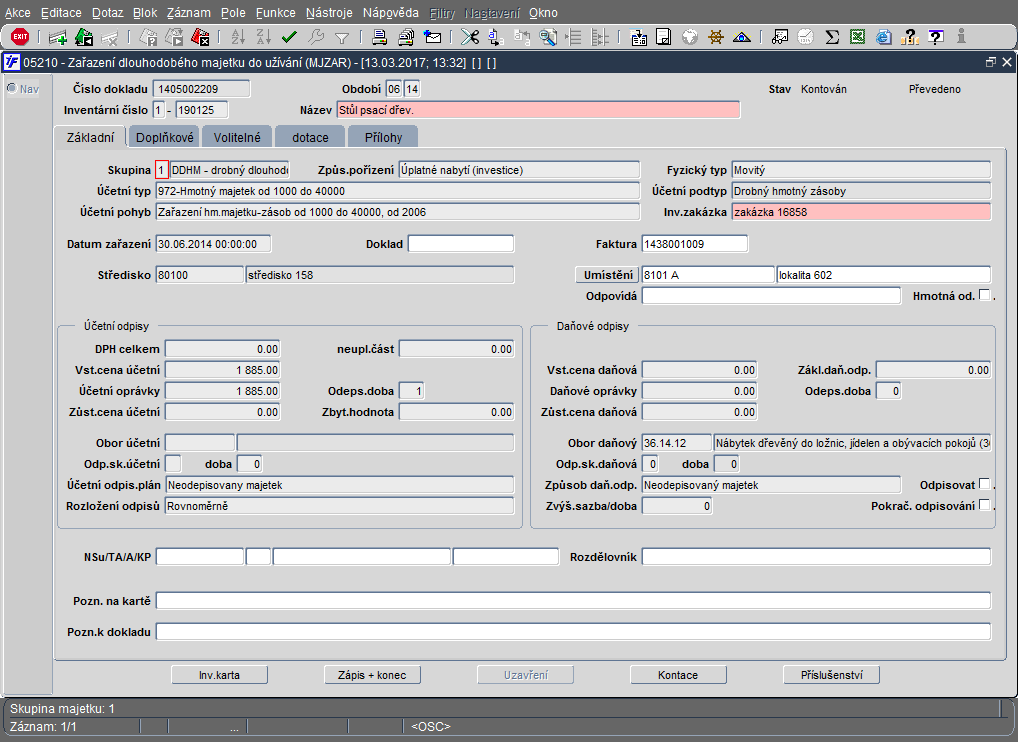
Task: Click the scissors cut icon
Action: point(469,38)
